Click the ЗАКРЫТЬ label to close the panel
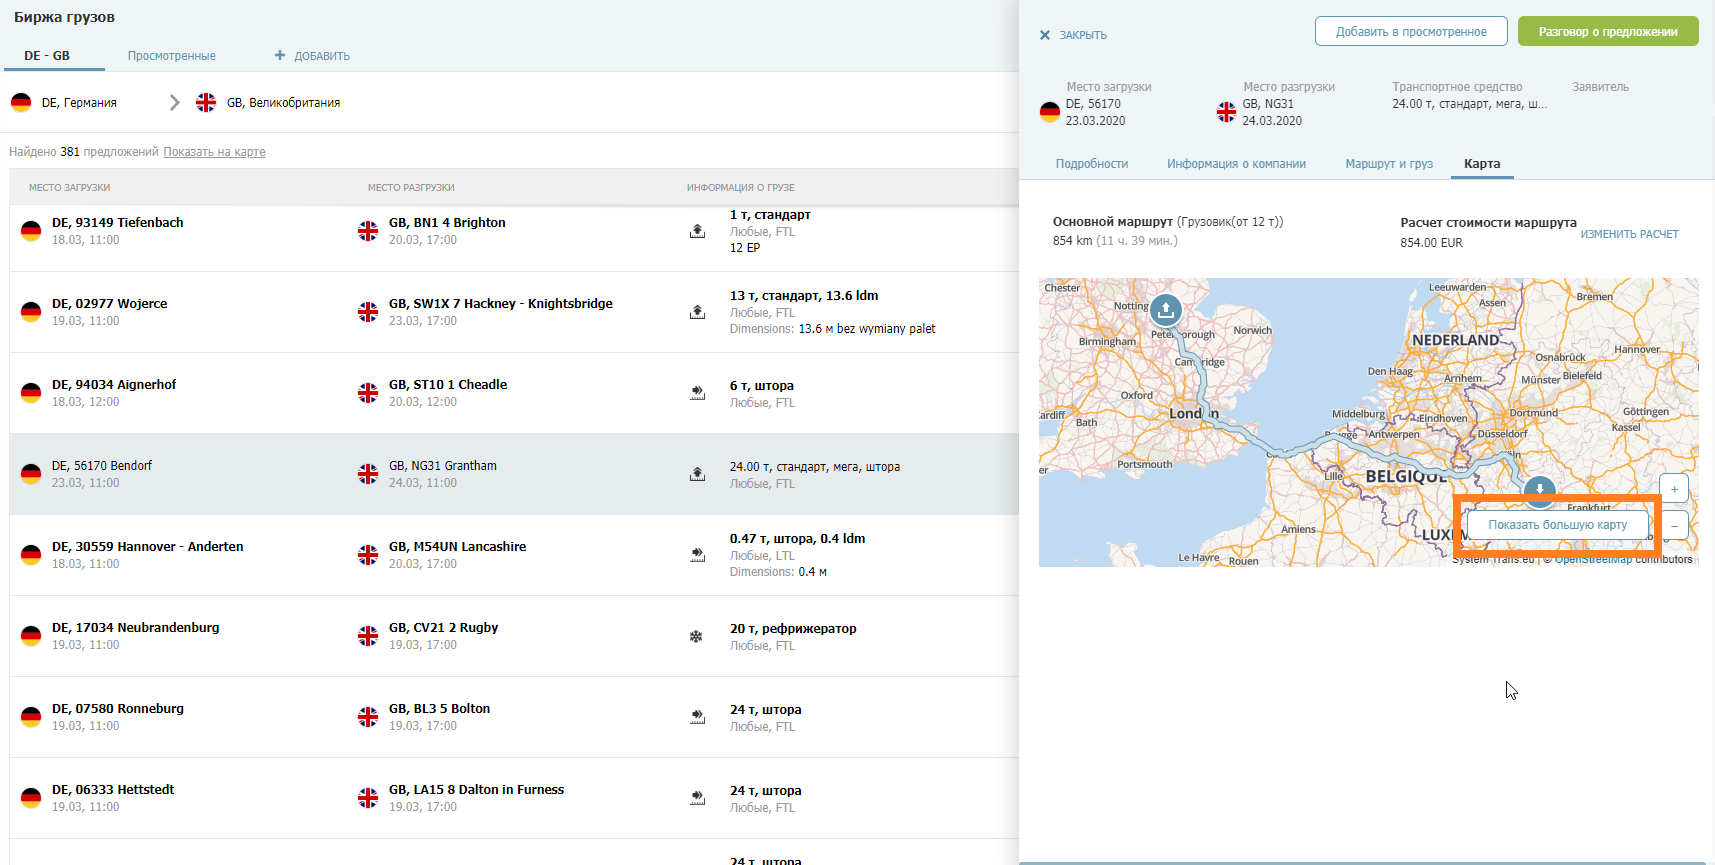1715x865 pixels. (1083, 35)
